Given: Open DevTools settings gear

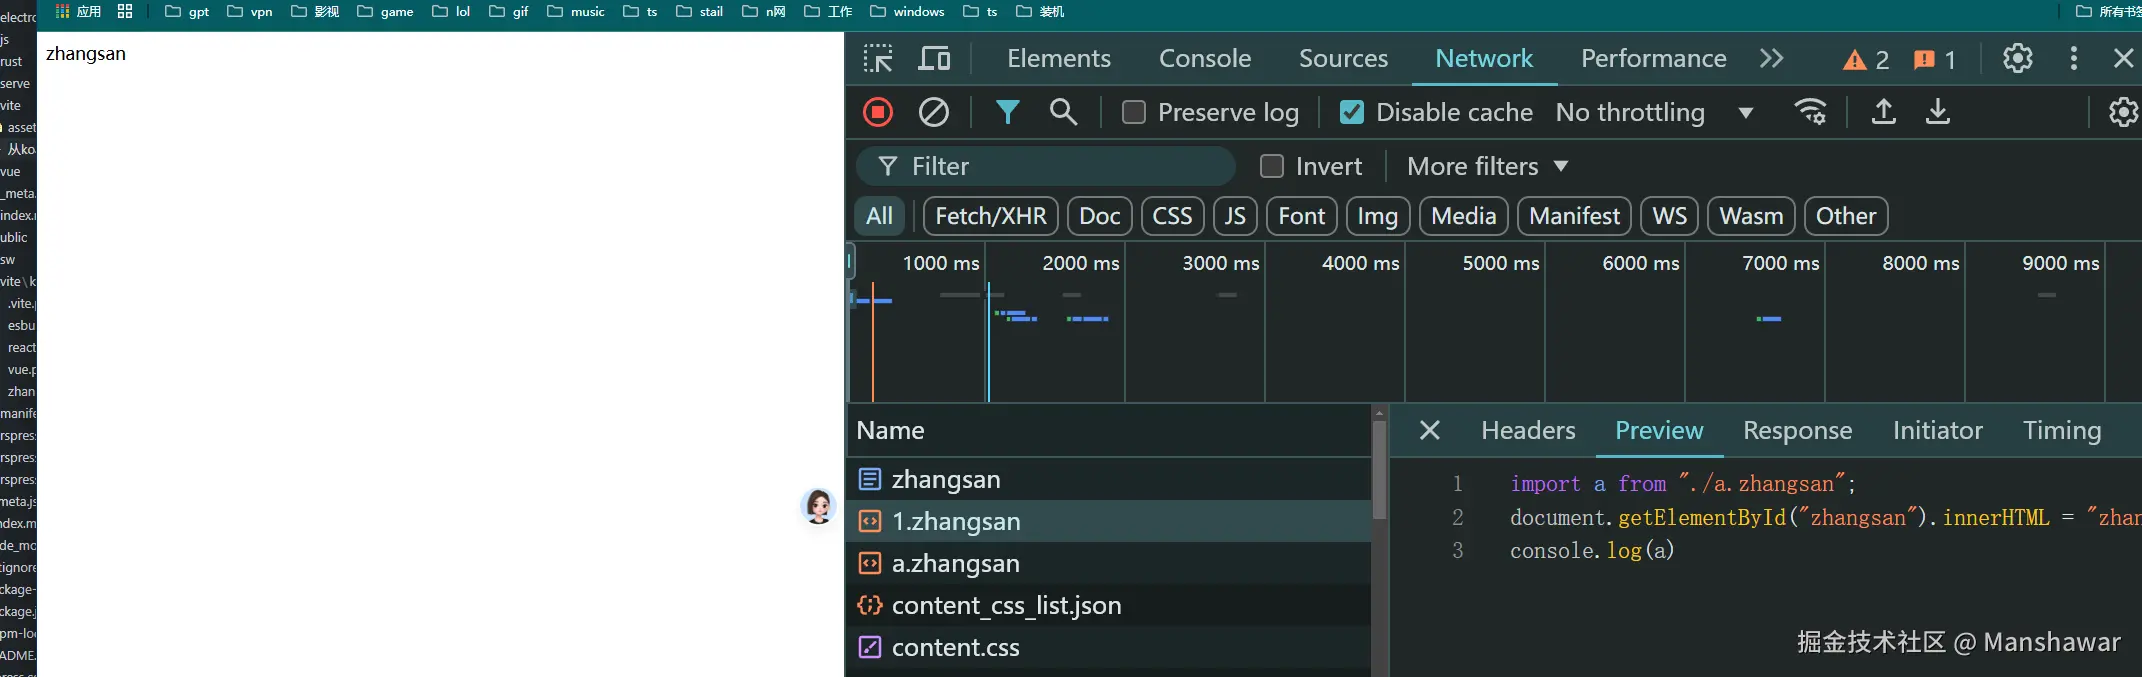Looking at the screenshot, I should pyautogui.click(x=2018, y=59).
